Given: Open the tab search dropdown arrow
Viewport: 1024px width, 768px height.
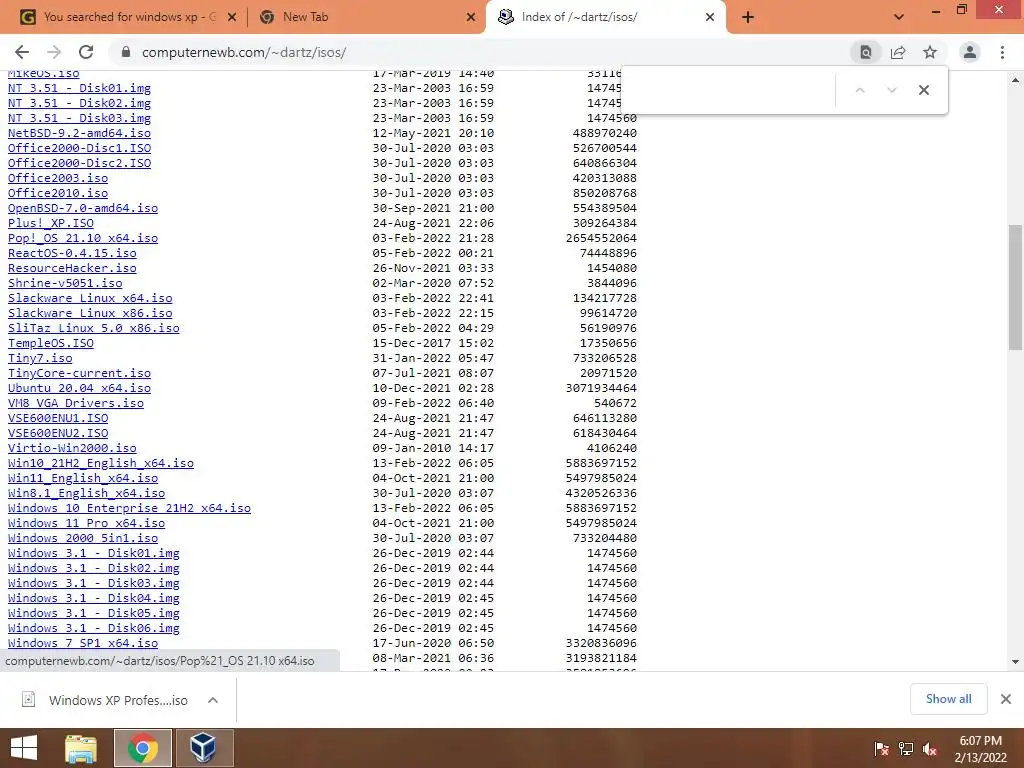Looking at the screenshot, I should (899, 17).
